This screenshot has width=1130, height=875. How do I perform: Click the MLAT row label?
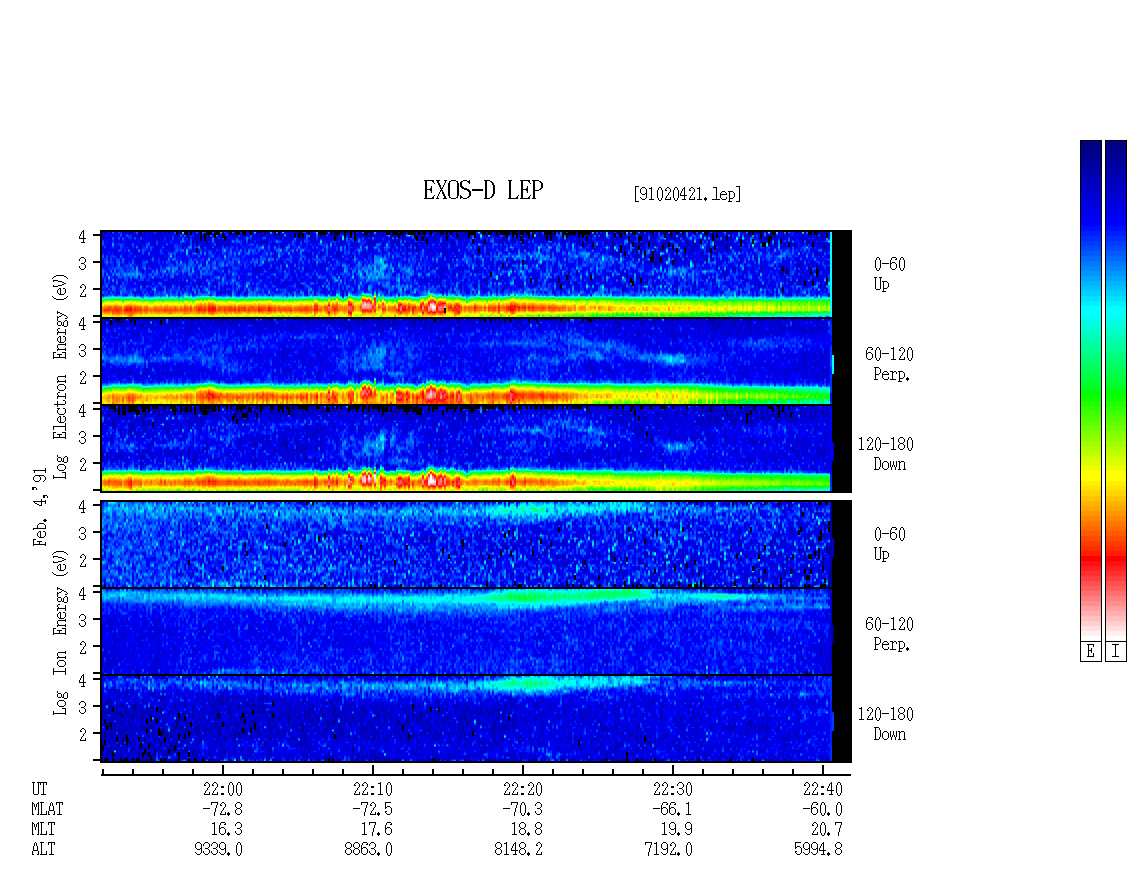click(47, 809)
